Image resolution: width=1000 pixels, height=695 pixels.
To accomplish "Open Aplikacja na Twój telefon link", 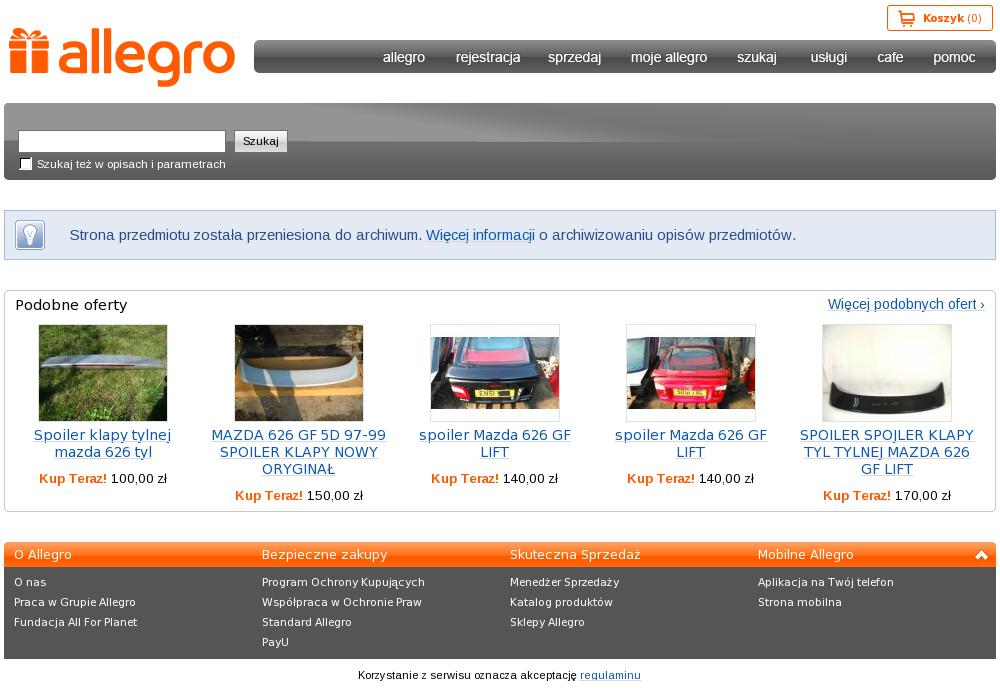I will click(x=826, y=582).
